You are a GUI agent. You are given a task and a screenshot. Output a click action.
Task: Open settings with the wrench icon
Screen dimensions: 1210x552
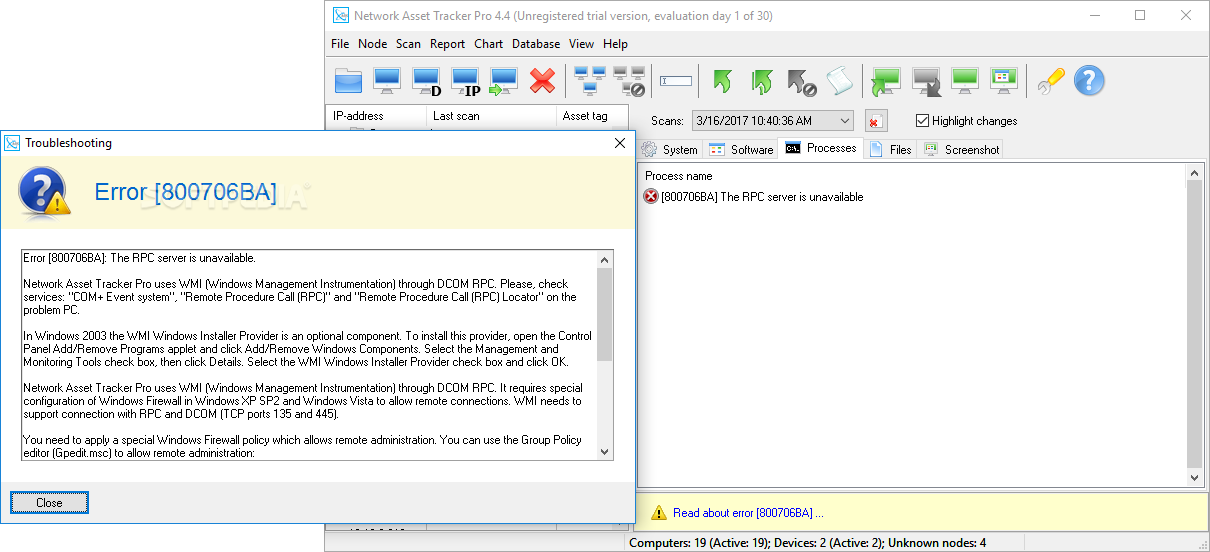[1050, 81]
